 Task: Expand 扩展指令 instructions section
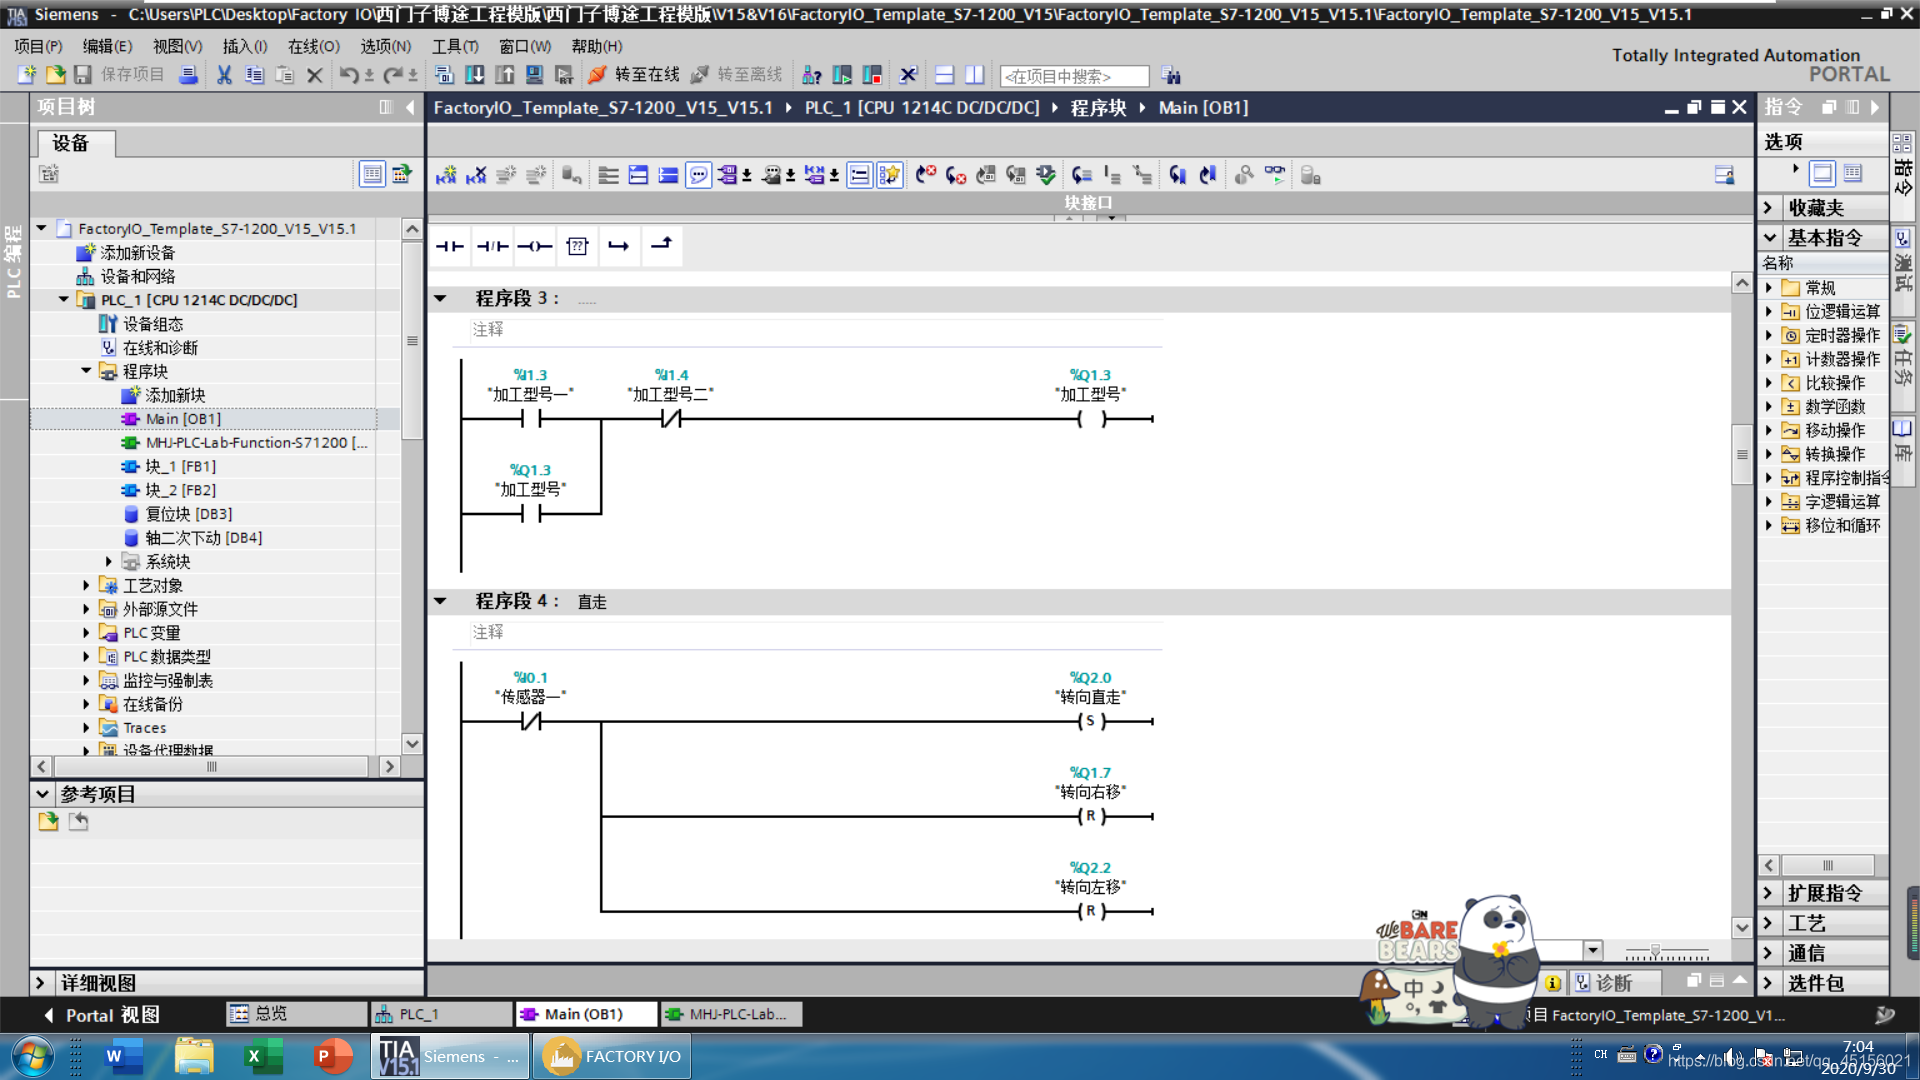(x=1768, y=893)
